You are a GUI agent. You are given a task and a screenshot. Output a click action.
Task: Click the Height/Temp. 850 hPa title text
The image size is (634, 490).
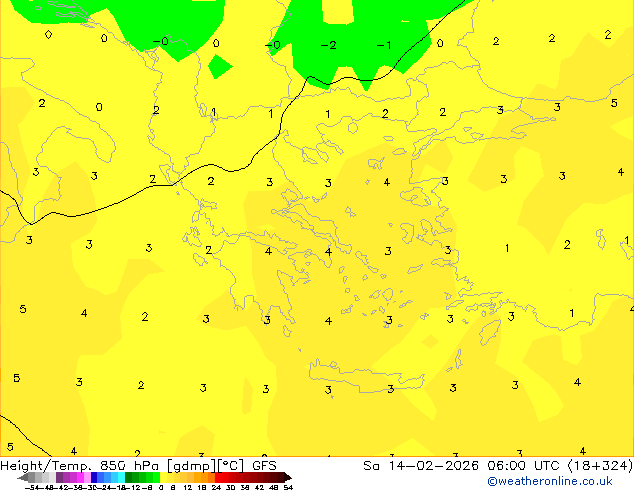pyautogui.click(x=80, y=466)
